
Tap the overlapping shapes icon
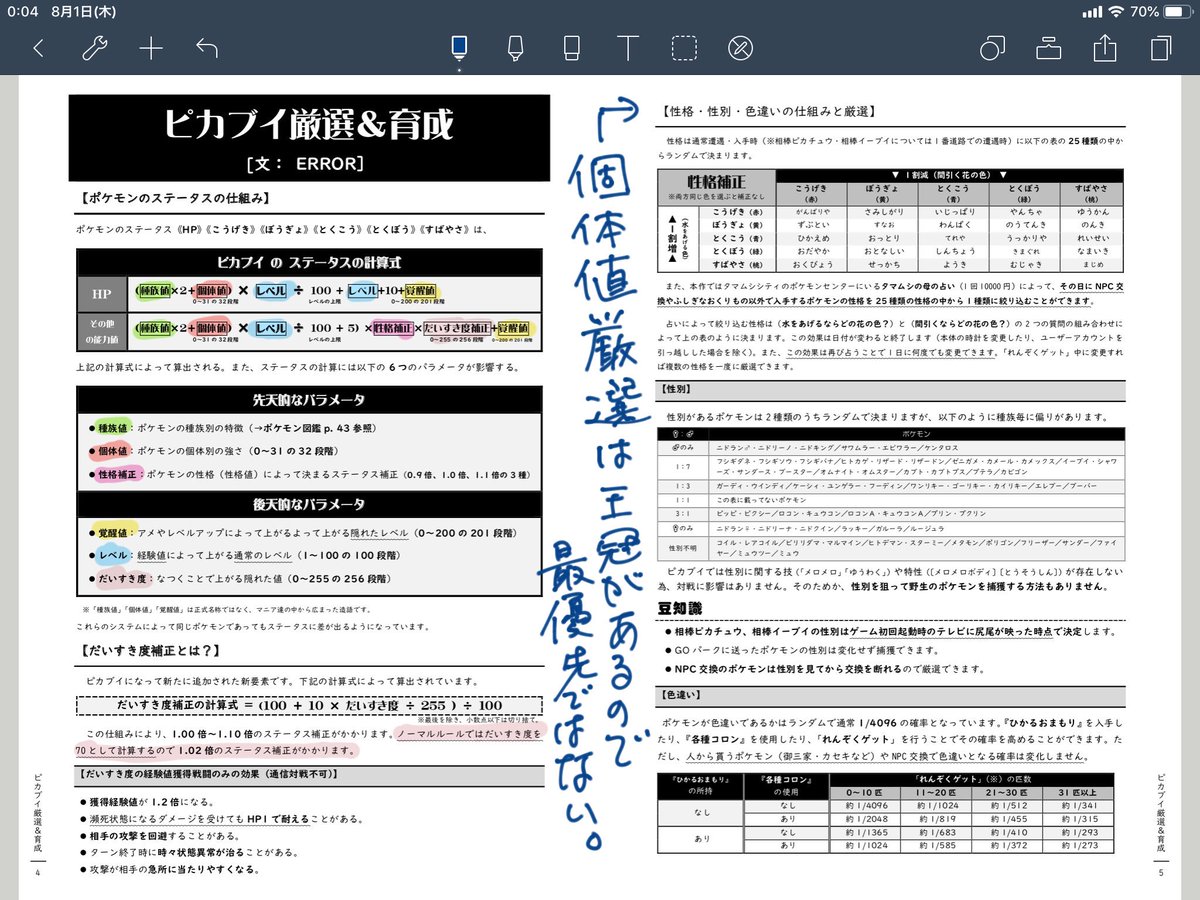pyautogui.click(x=991, y=47)
